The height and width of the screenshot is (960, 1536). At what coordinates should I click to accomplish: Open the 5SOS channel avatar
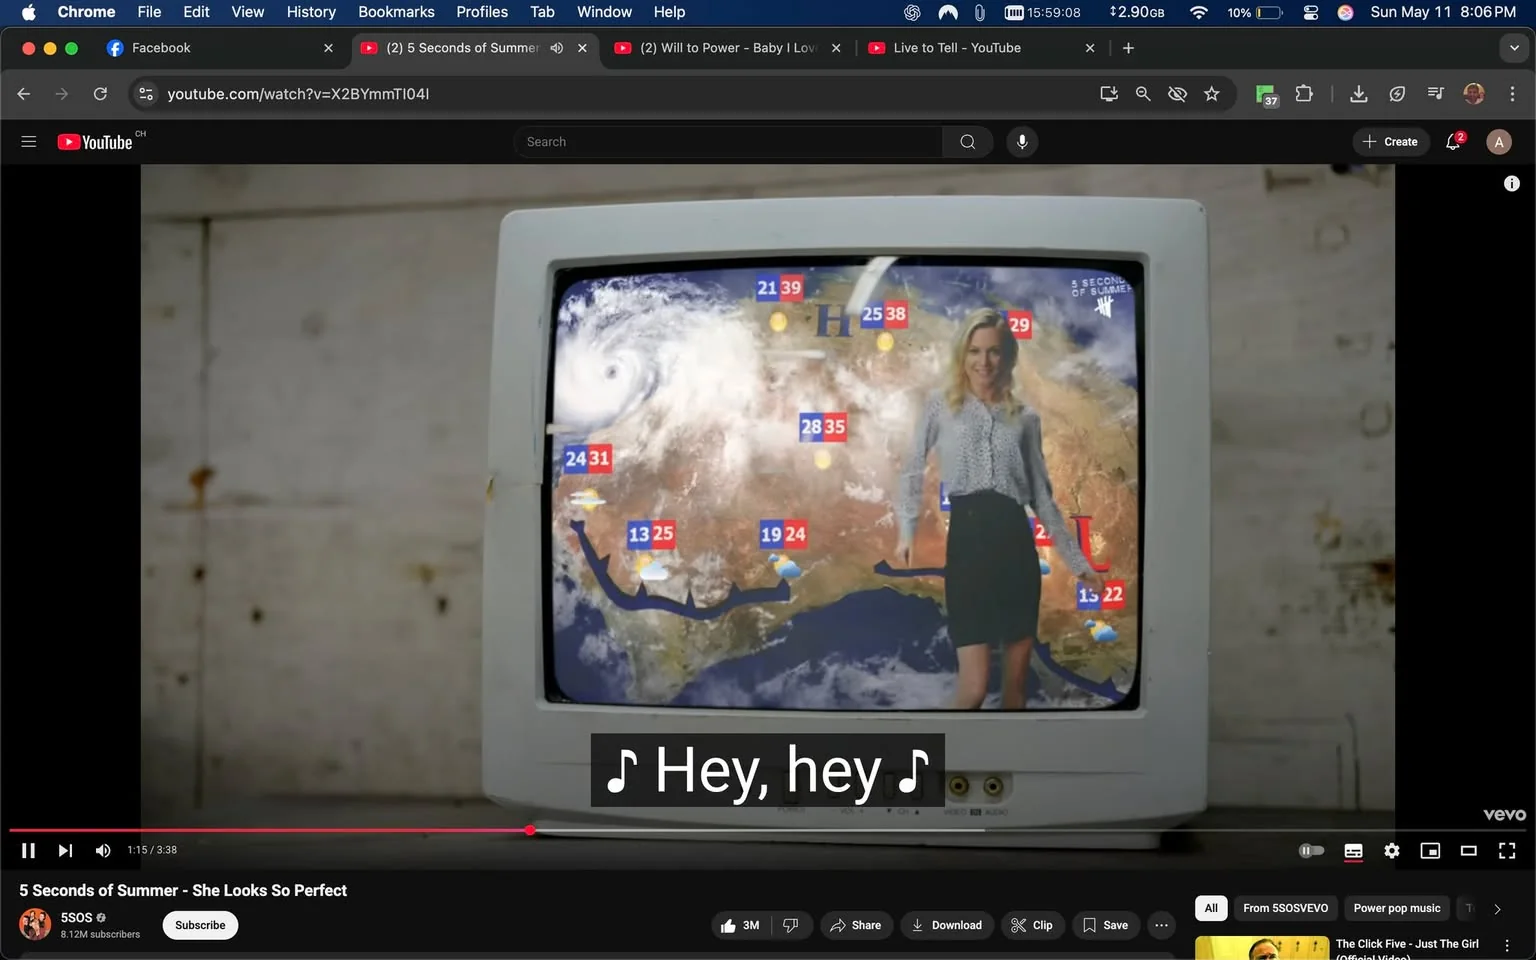pos(36,924)
